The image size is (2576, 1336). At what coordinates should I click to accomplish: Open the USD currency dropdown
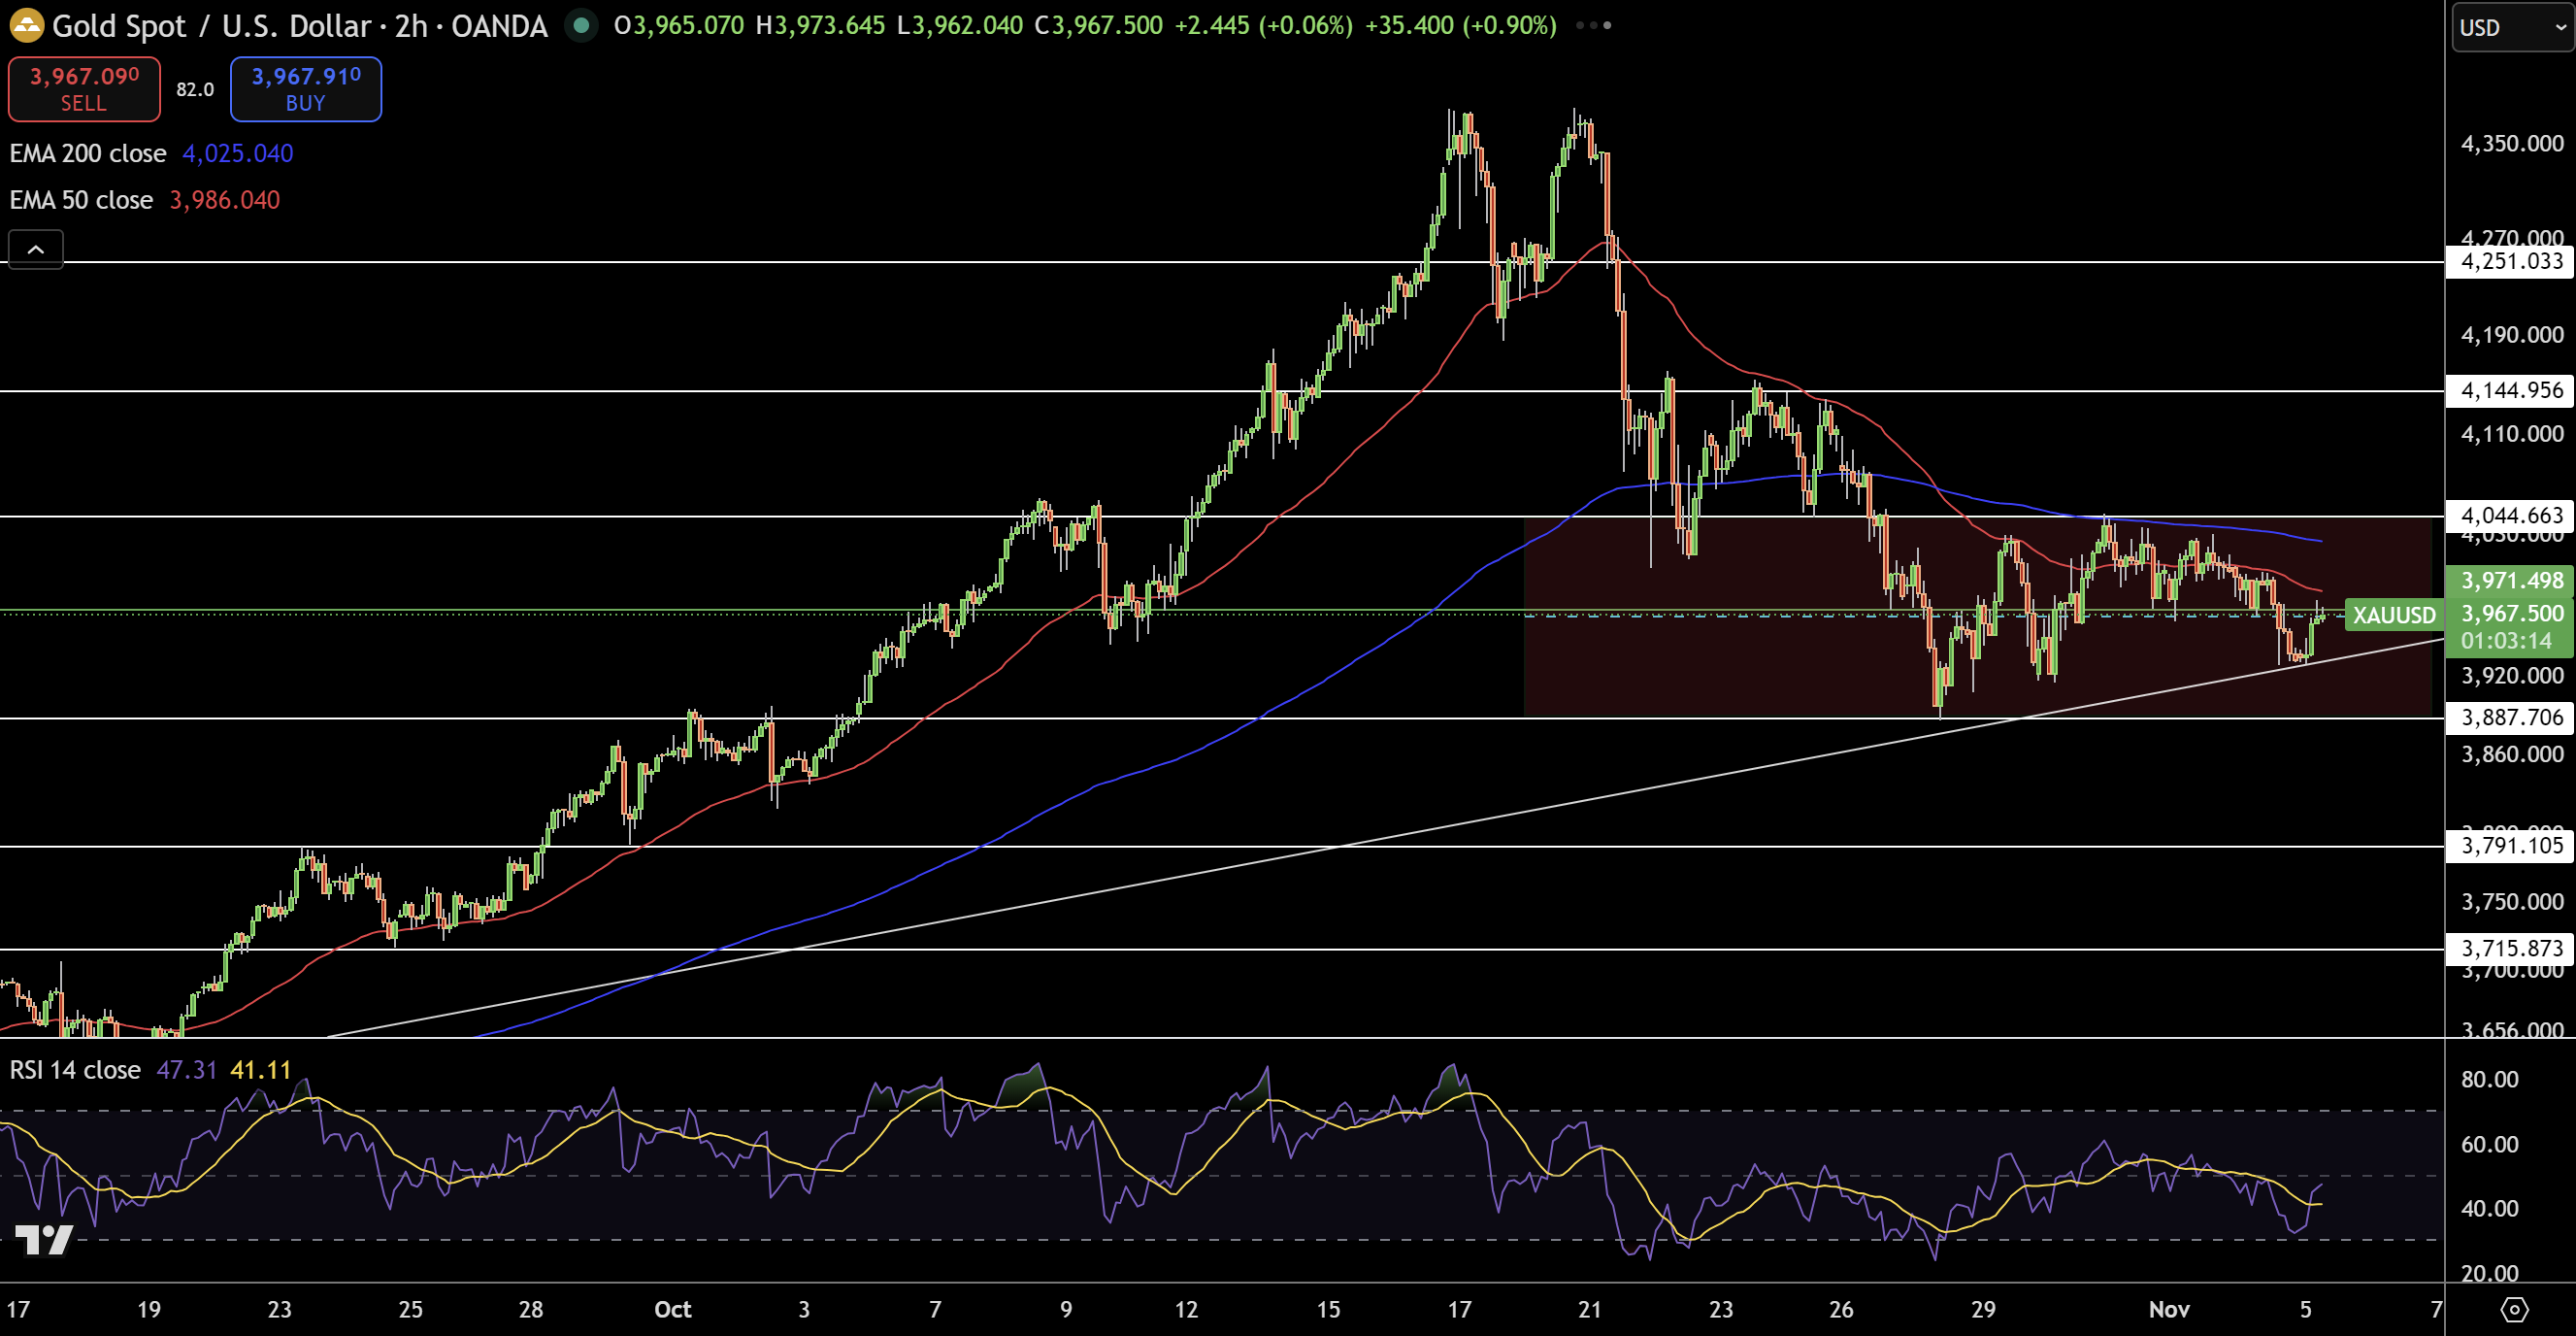click(2512, 27)
